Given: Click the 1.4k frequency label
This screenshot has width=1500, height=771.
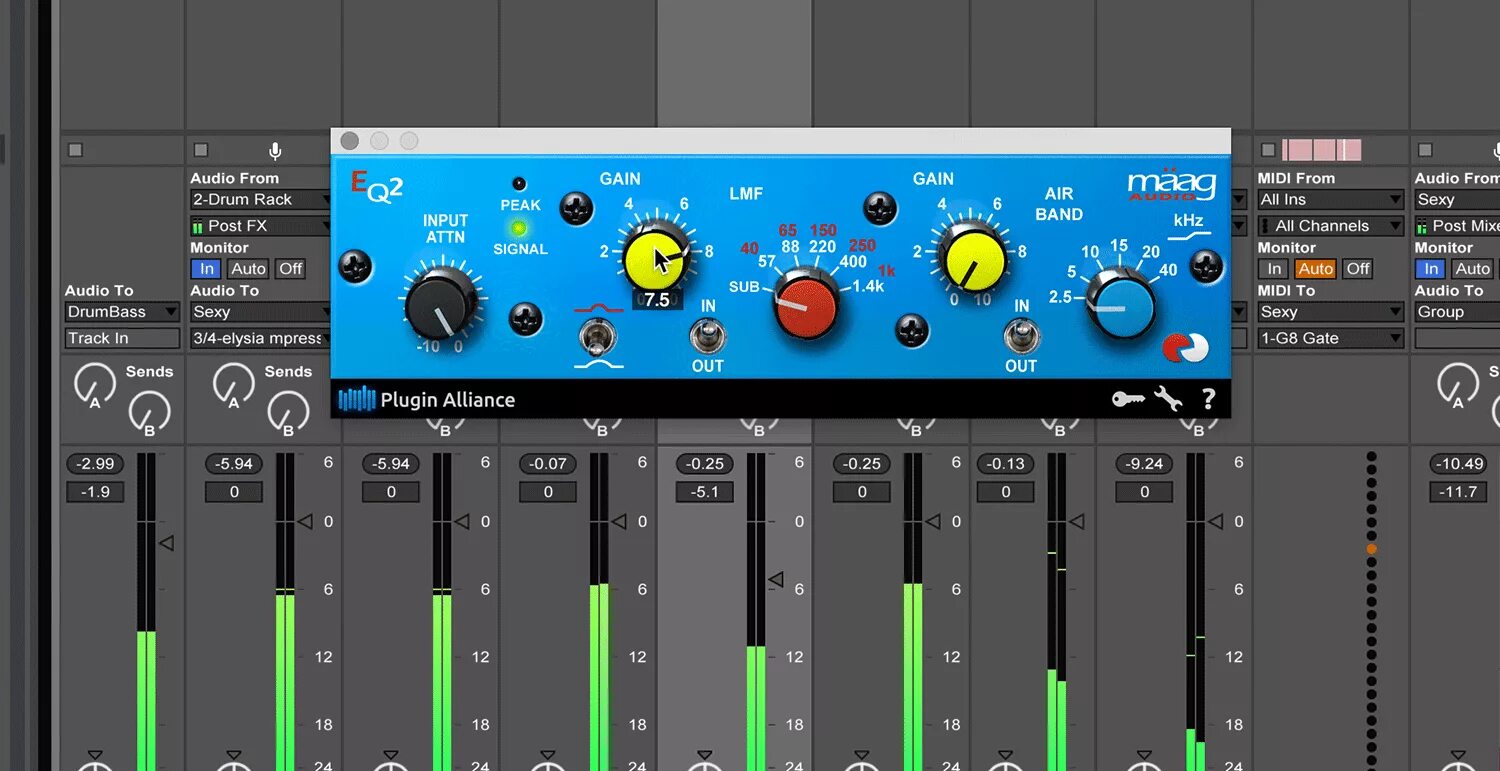Looking at the screenshot, I should pos(868,287).
